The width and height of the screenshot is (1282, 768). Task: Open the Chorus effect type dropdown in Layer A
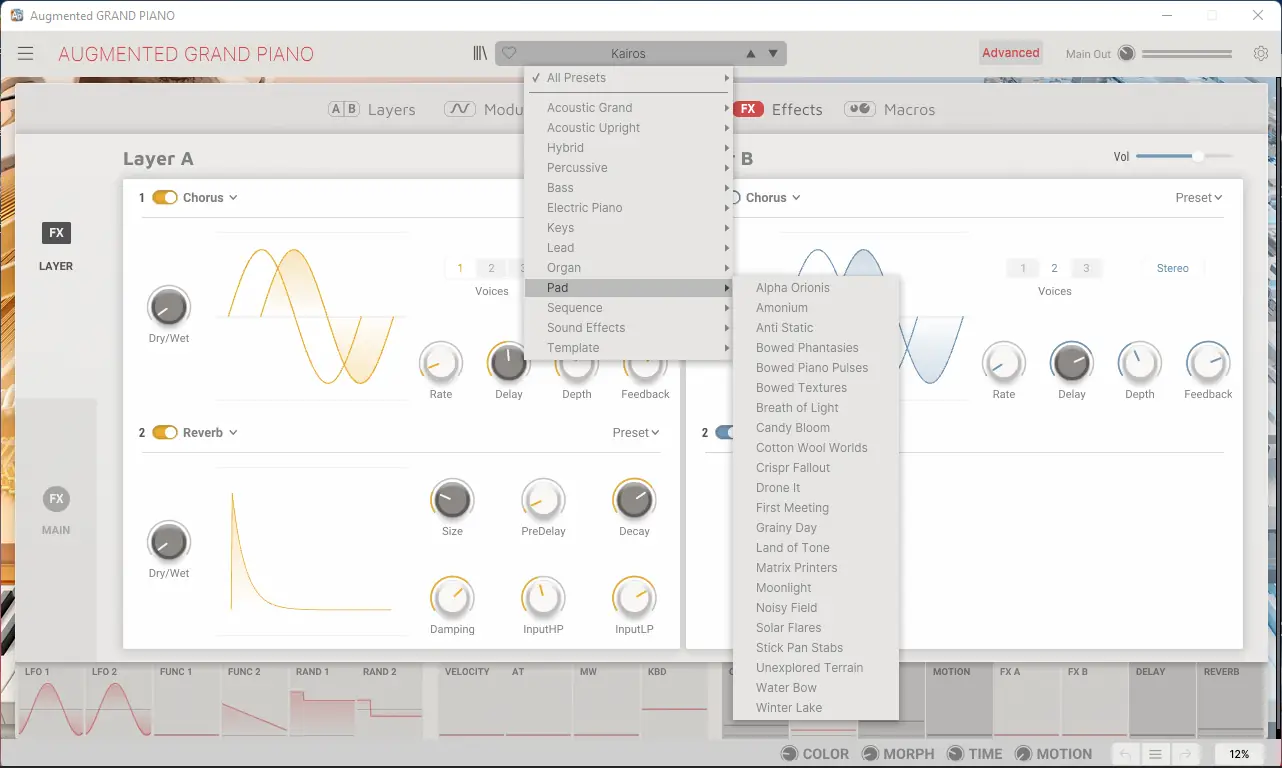[210, 198]
